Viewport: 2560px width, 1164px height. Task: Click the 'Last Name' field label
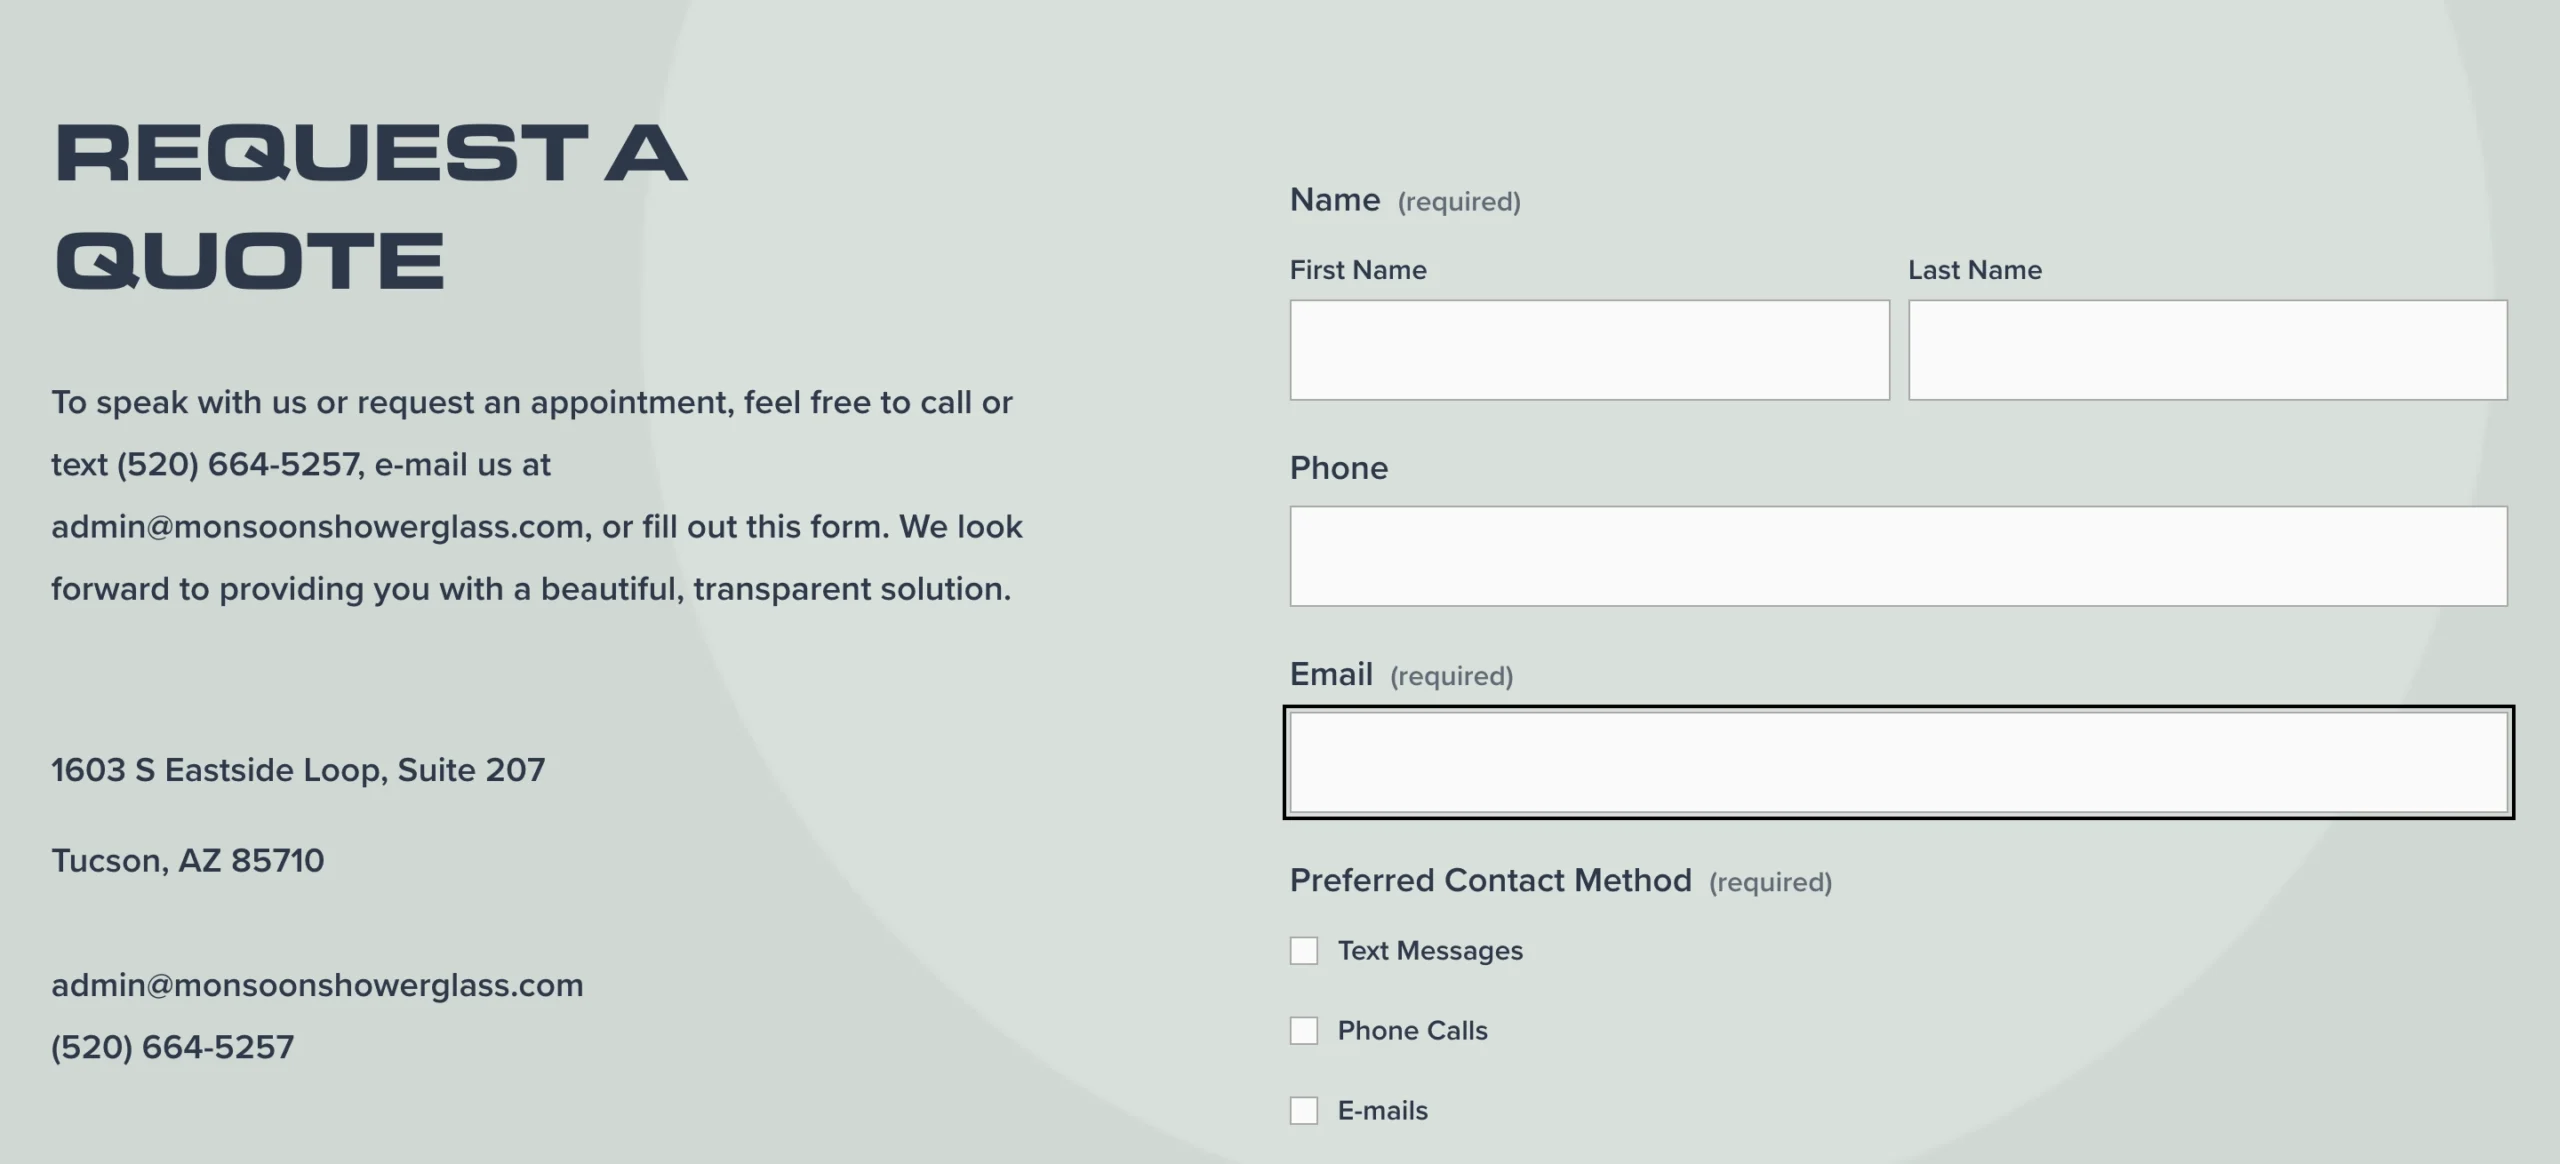point(1975,270)
